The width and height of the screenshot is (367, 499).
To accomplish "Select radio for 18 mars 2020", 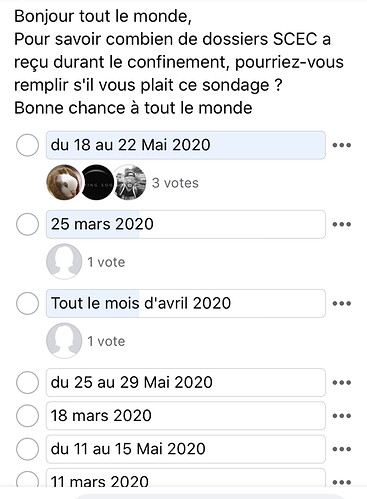I will pyautogui.click(x=27, y=416).
